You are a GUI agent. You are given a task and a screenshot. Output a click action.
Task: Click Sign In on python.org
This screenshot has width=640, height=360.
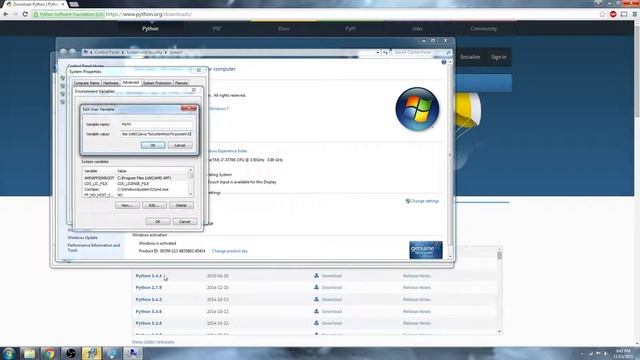pos(498,57)
